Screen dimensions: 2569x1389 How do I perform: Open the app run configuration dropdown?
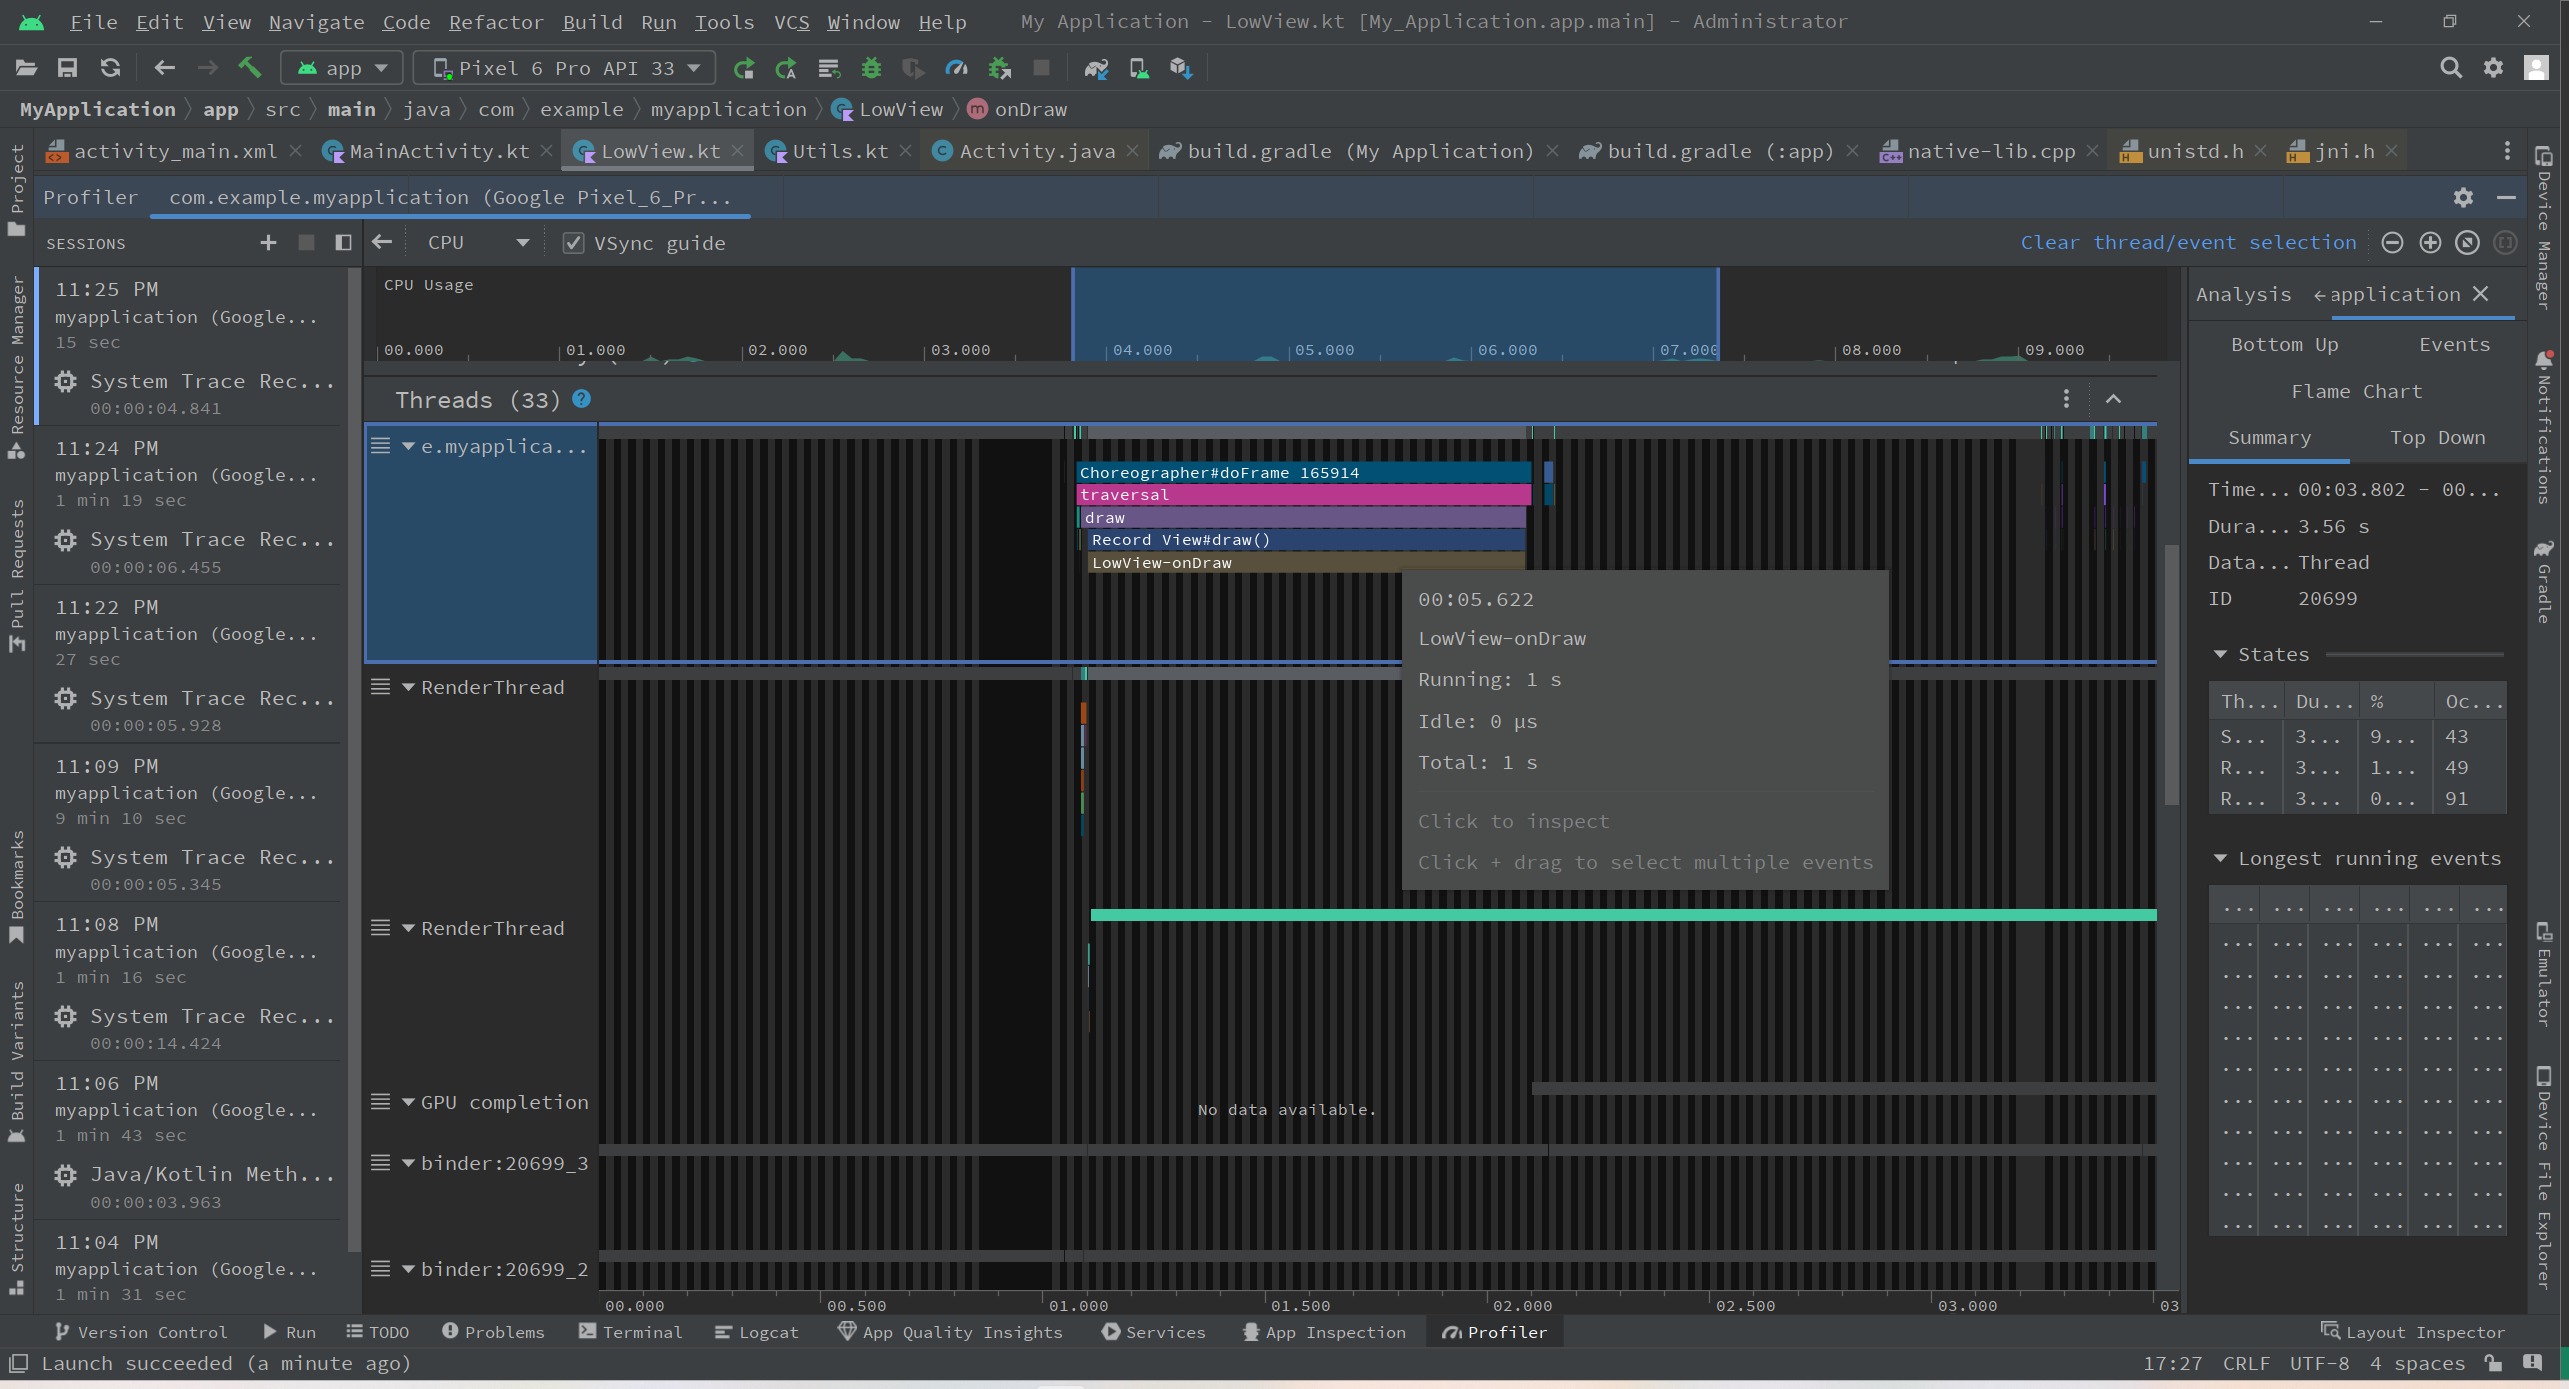click(342, 68)
